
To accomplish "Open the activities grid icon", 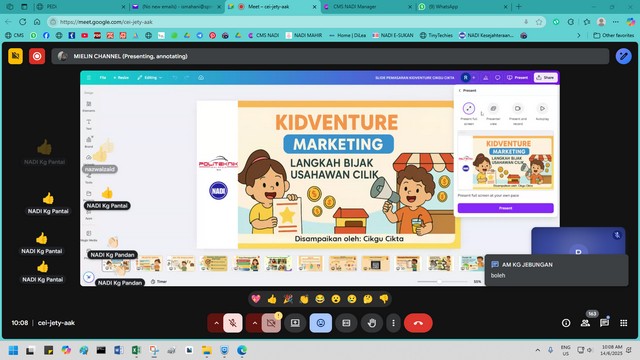I will (623, 323).
